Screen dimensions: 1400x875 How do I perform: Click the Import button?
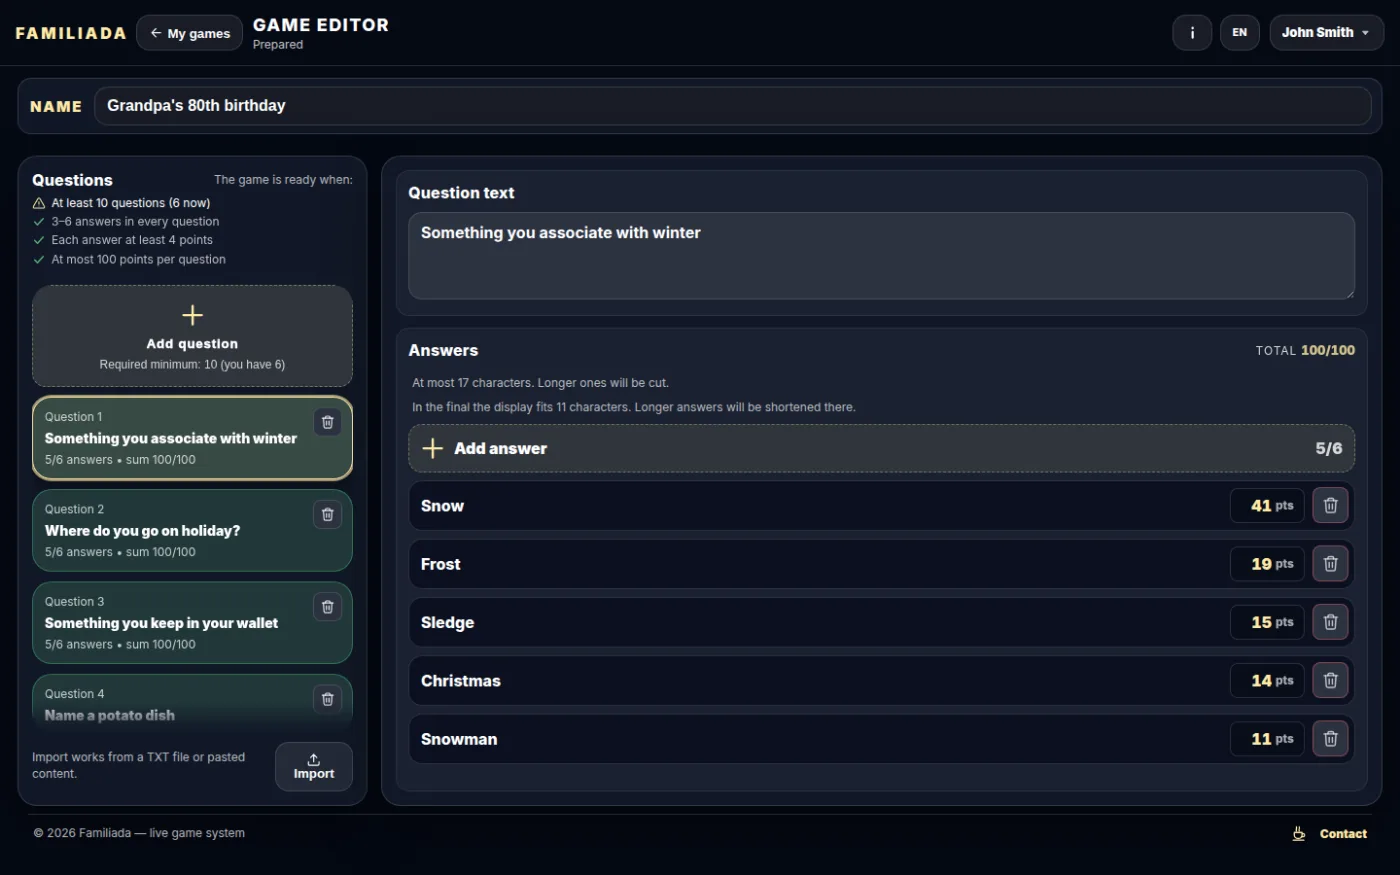coord(314,767)
